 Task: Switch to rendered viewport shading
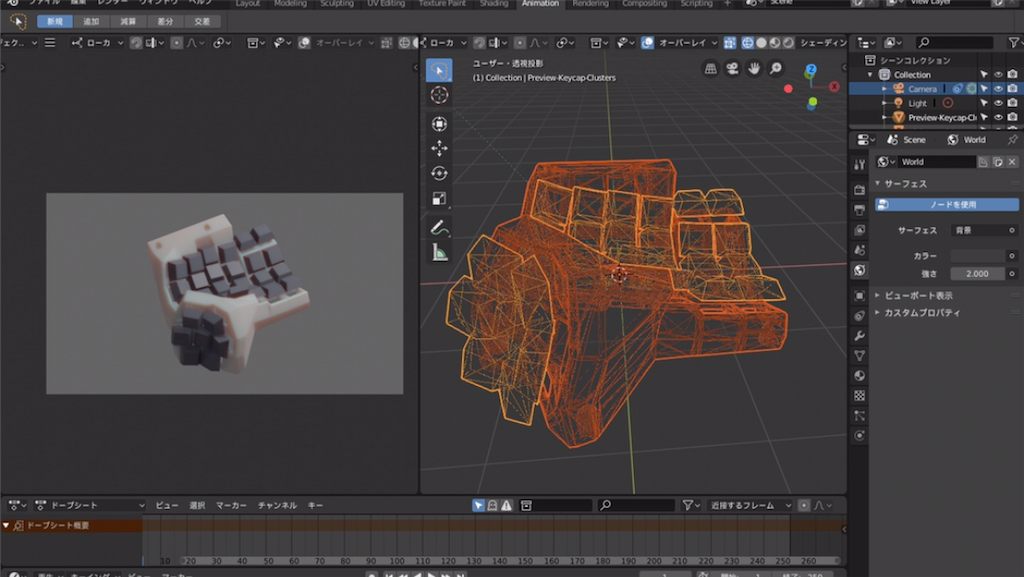point(788,42)
